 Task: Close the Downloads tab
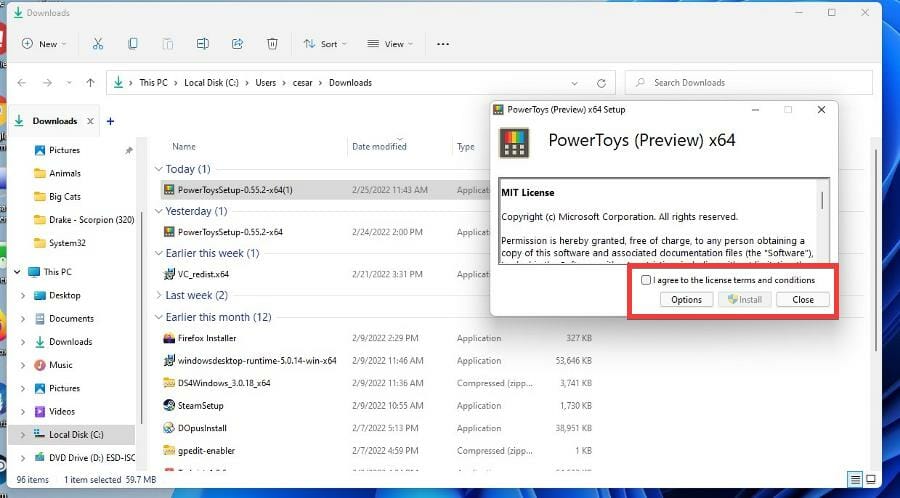click(x=90, y=121)
